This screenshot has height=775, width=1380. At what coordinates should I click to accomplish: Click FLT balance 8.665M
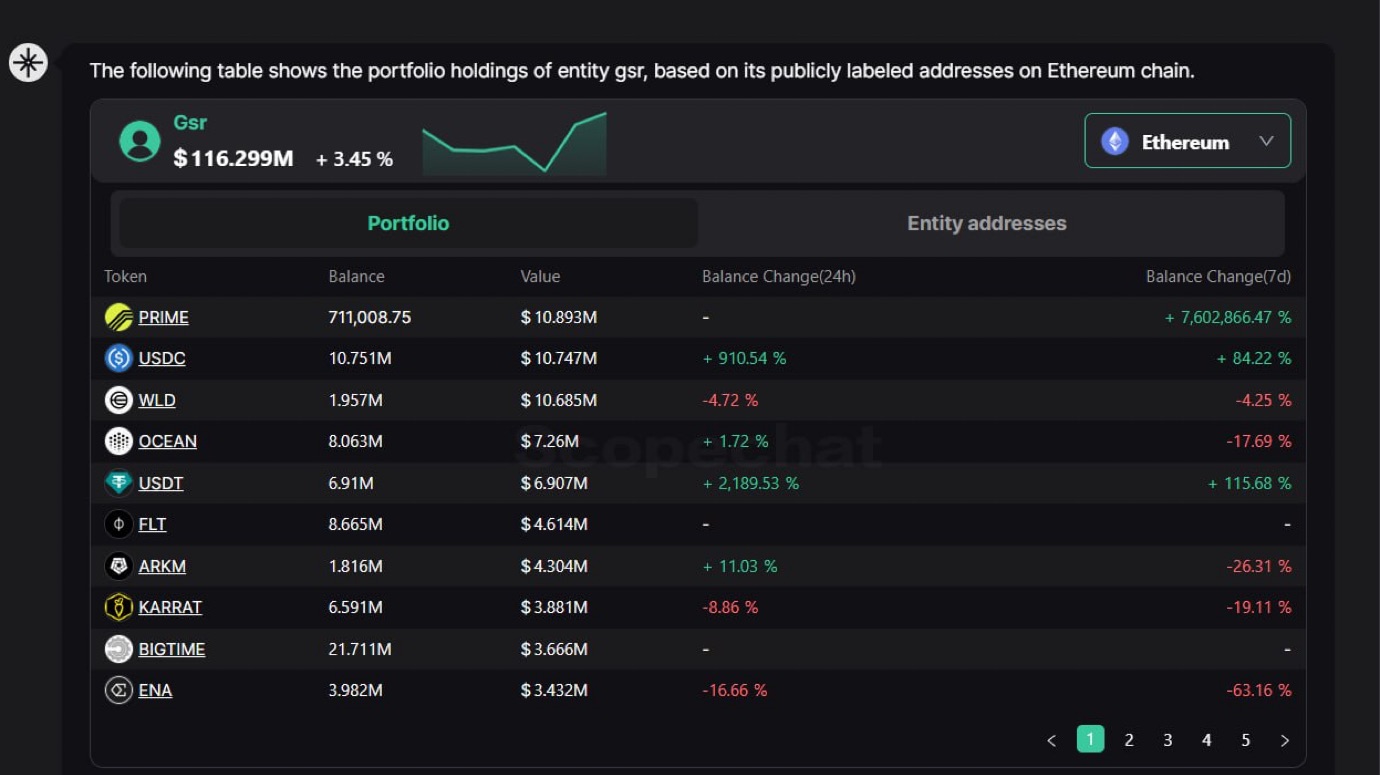356,524
